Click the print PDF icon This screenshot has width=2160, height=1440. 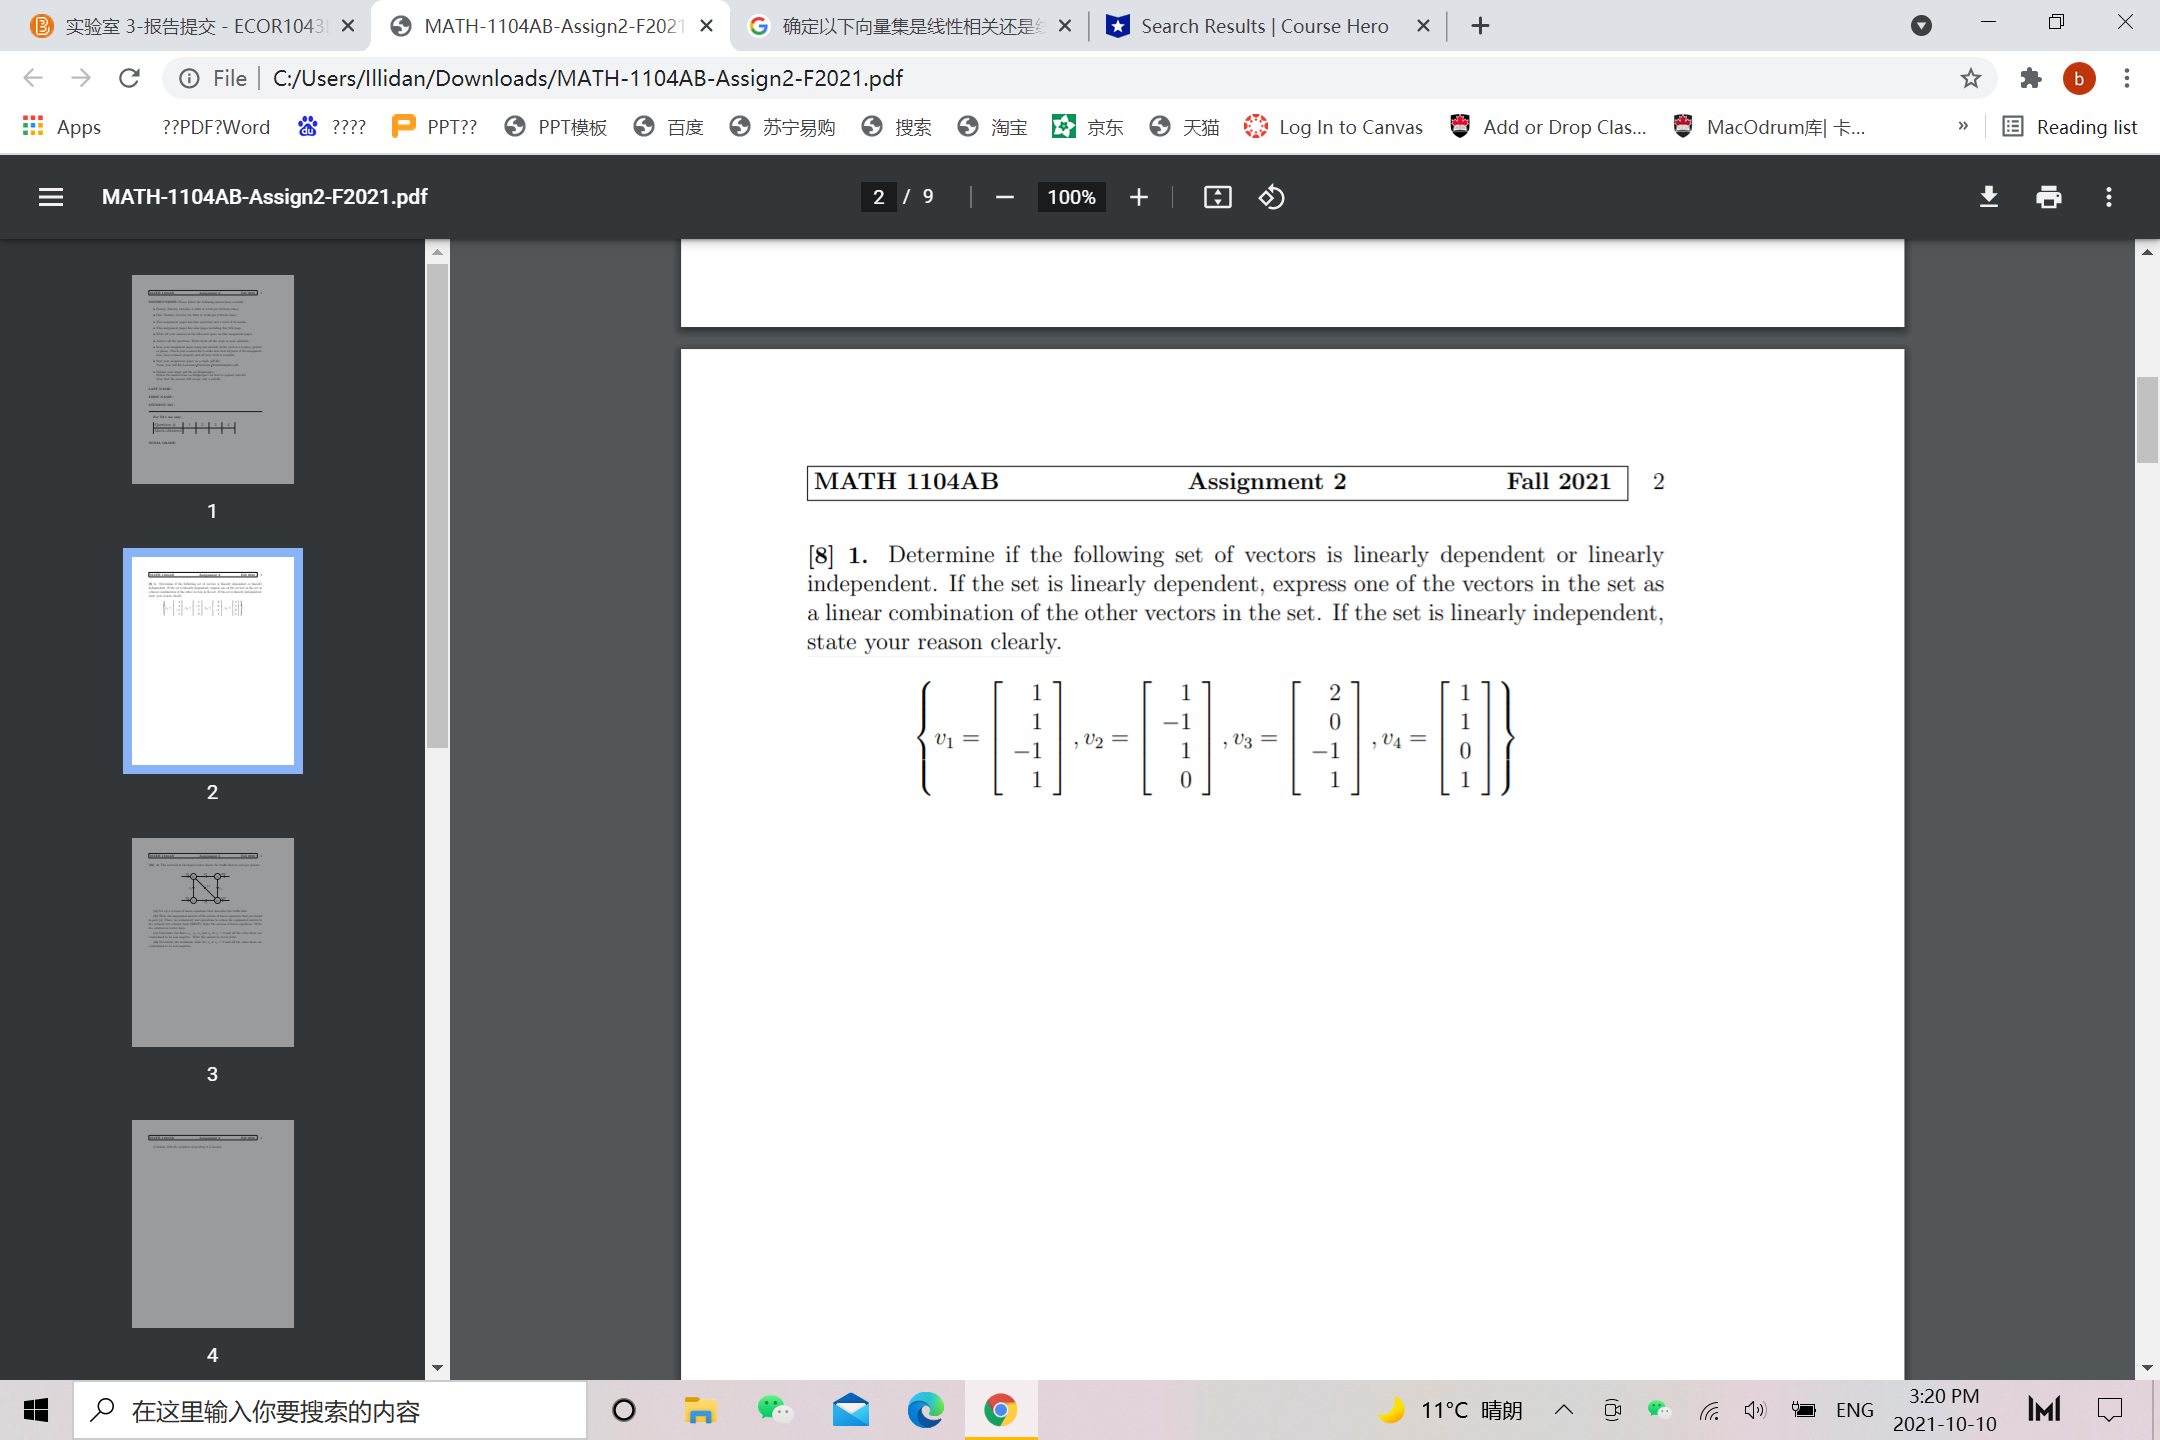click(x=2048, y=197)
